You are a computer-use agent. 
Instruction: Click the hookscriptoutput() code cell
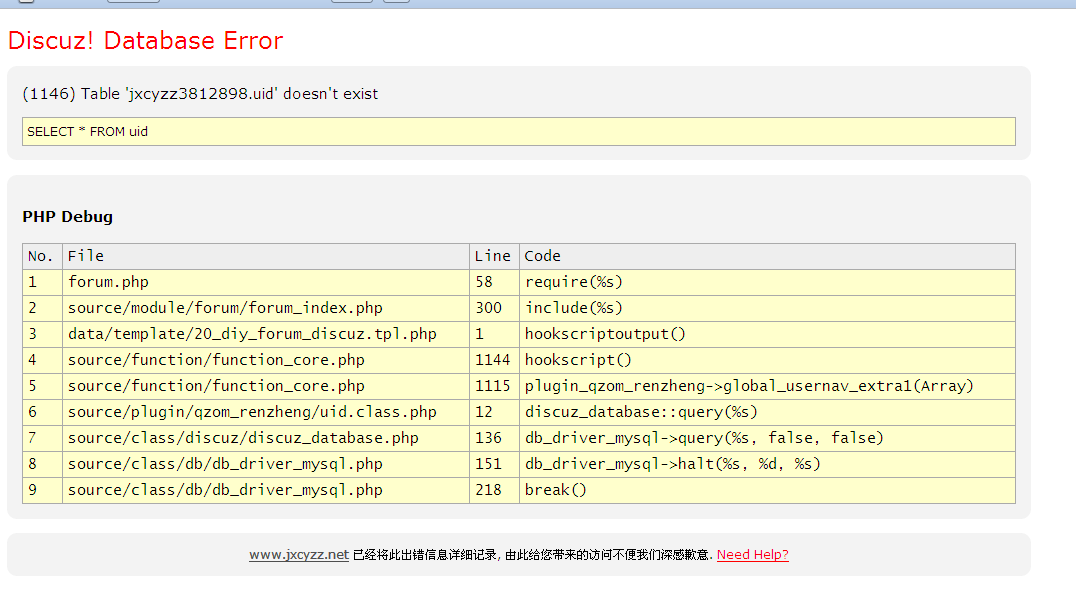click(x=767, y=334)
